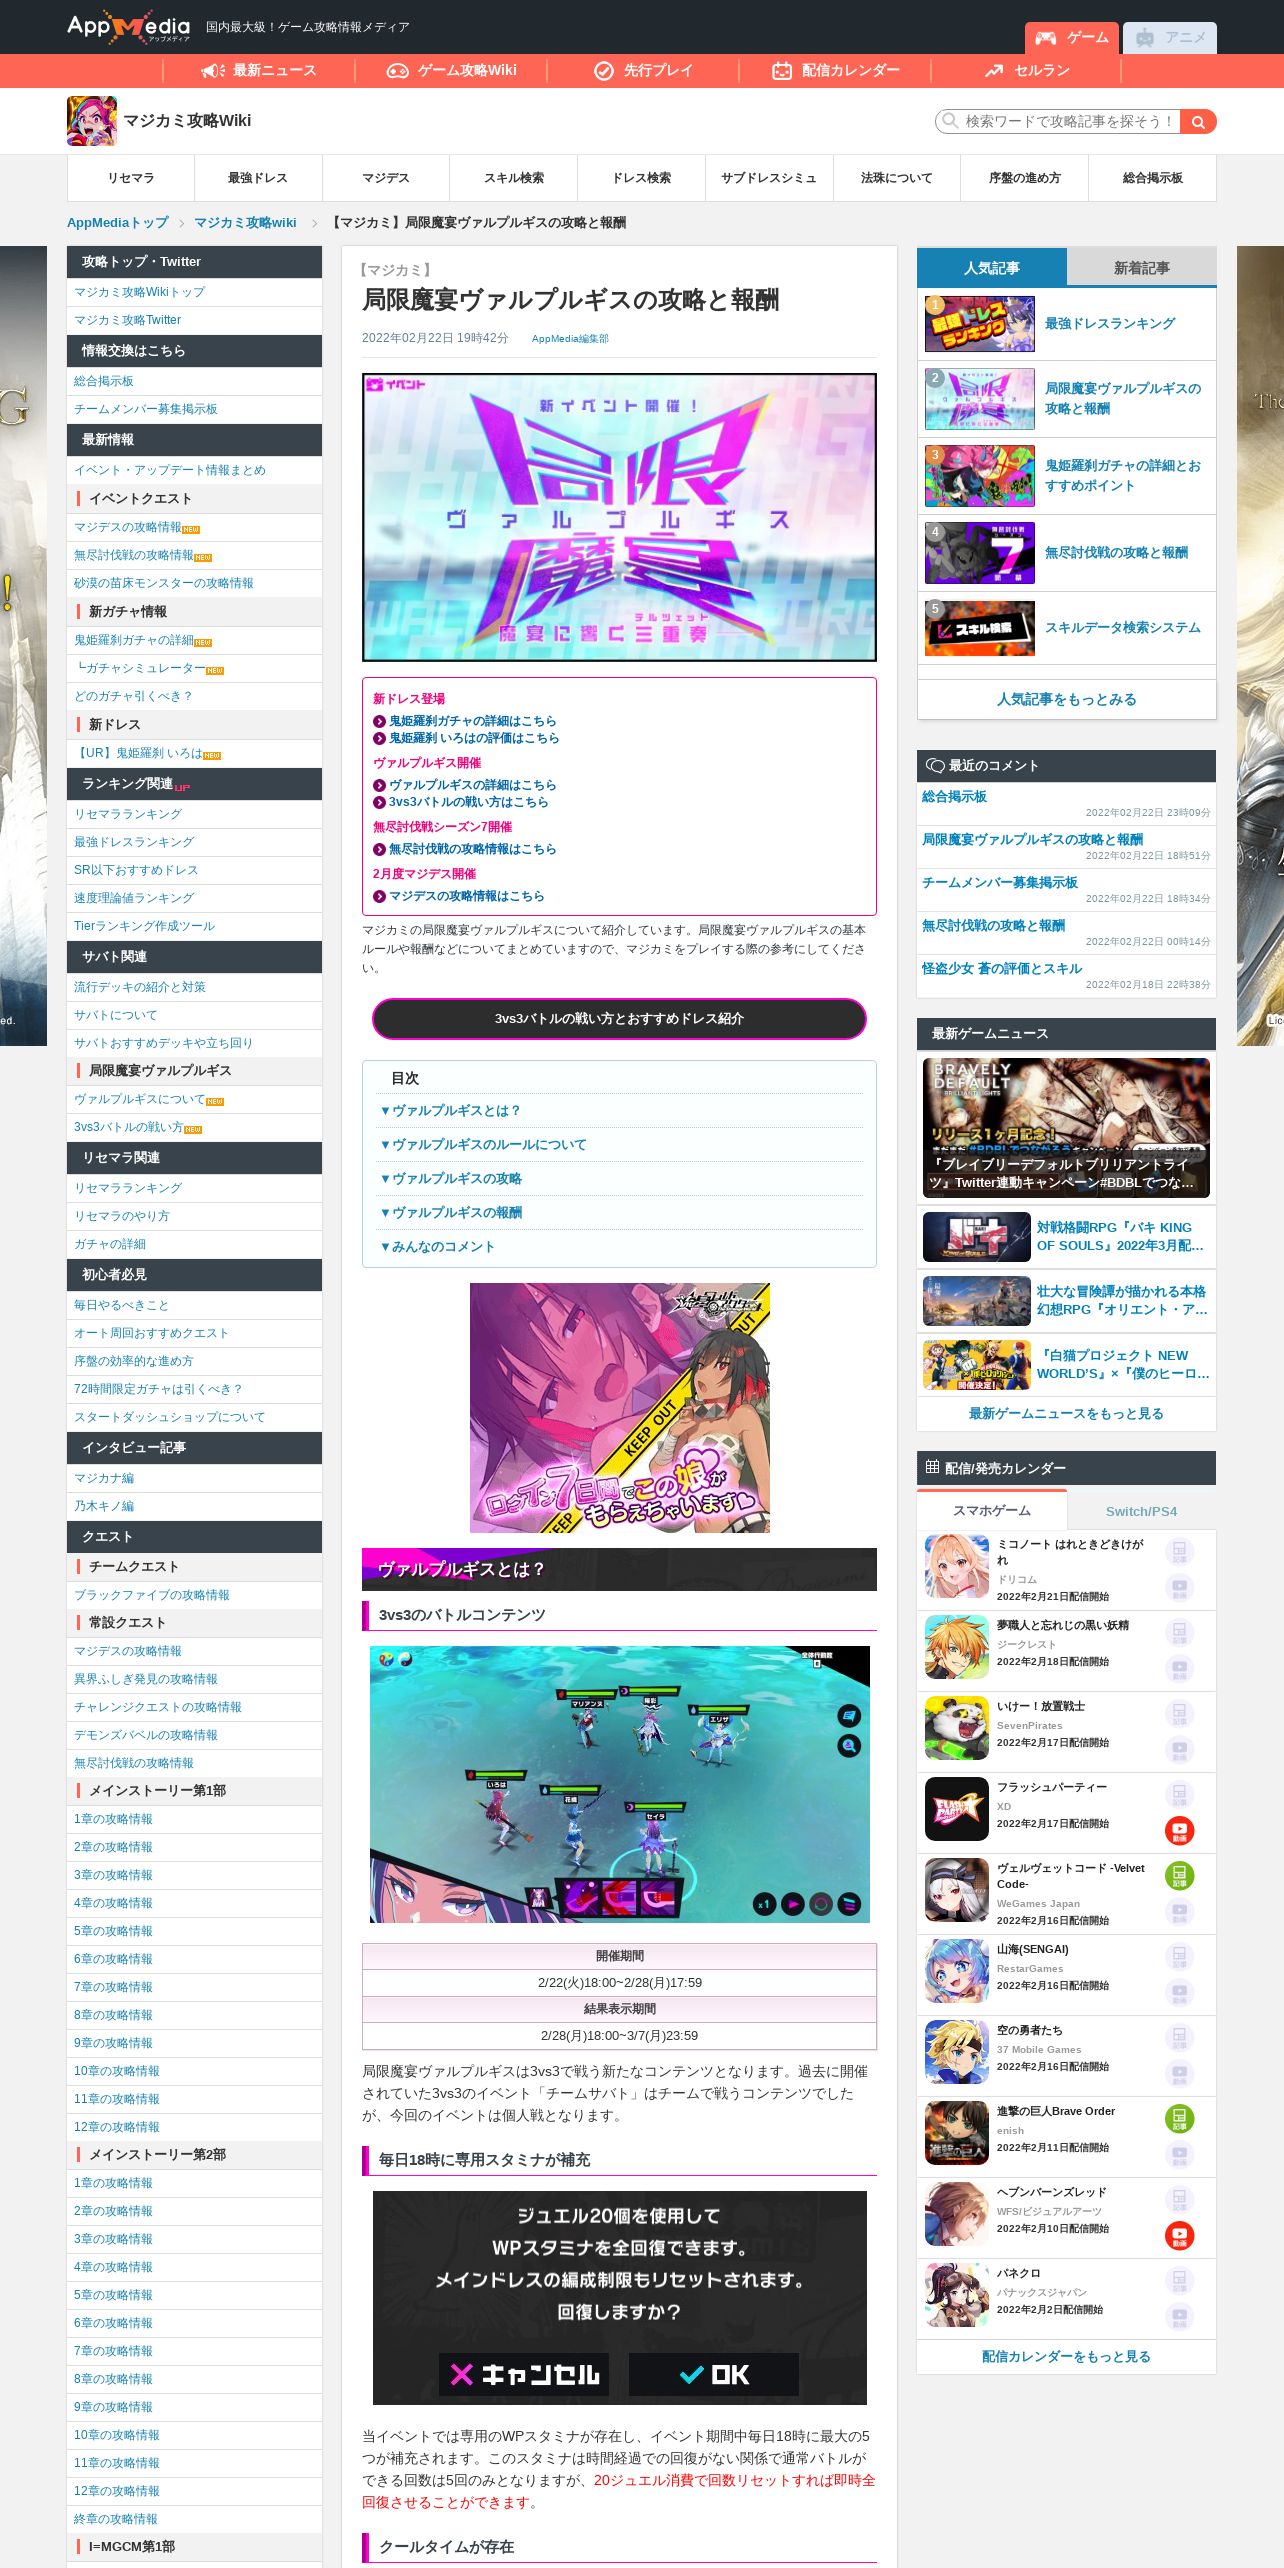Open the 総合掲示板 navigation menu item

click(1152, 178)
